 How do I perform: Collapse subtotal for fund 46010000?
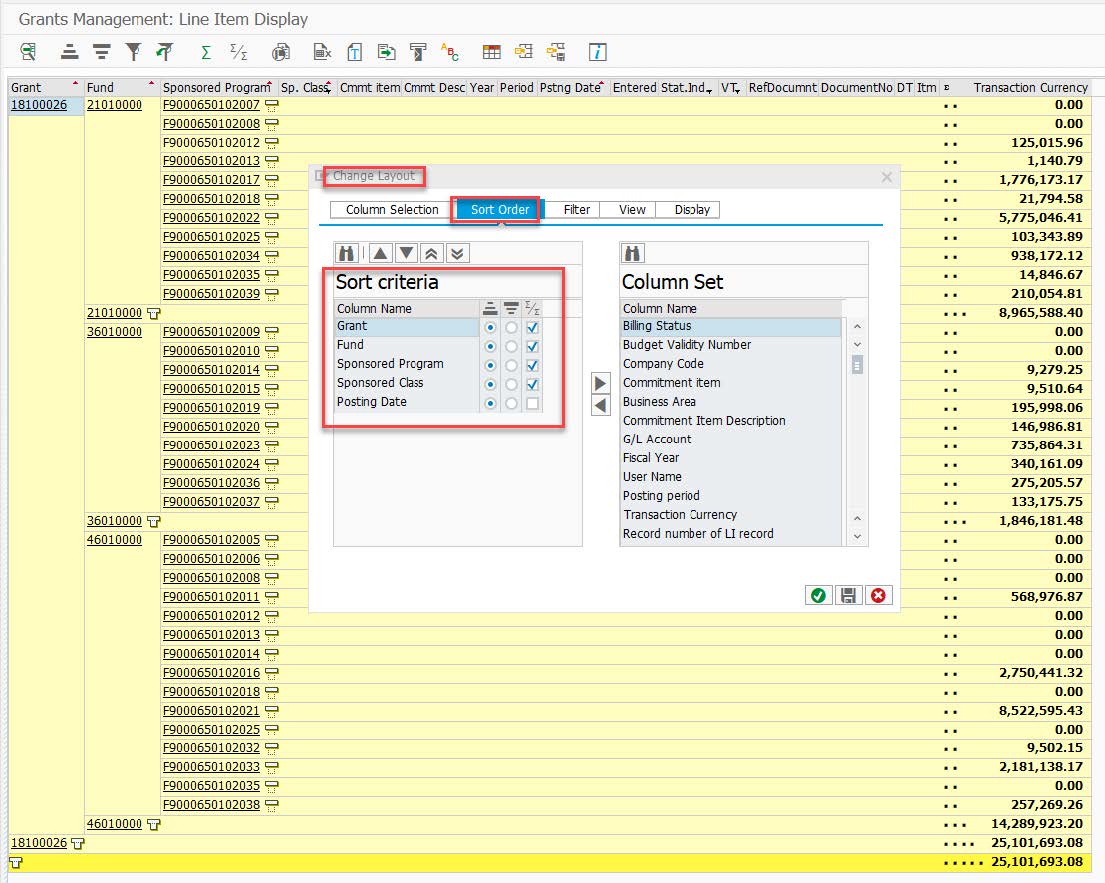(x=154, y=825)
